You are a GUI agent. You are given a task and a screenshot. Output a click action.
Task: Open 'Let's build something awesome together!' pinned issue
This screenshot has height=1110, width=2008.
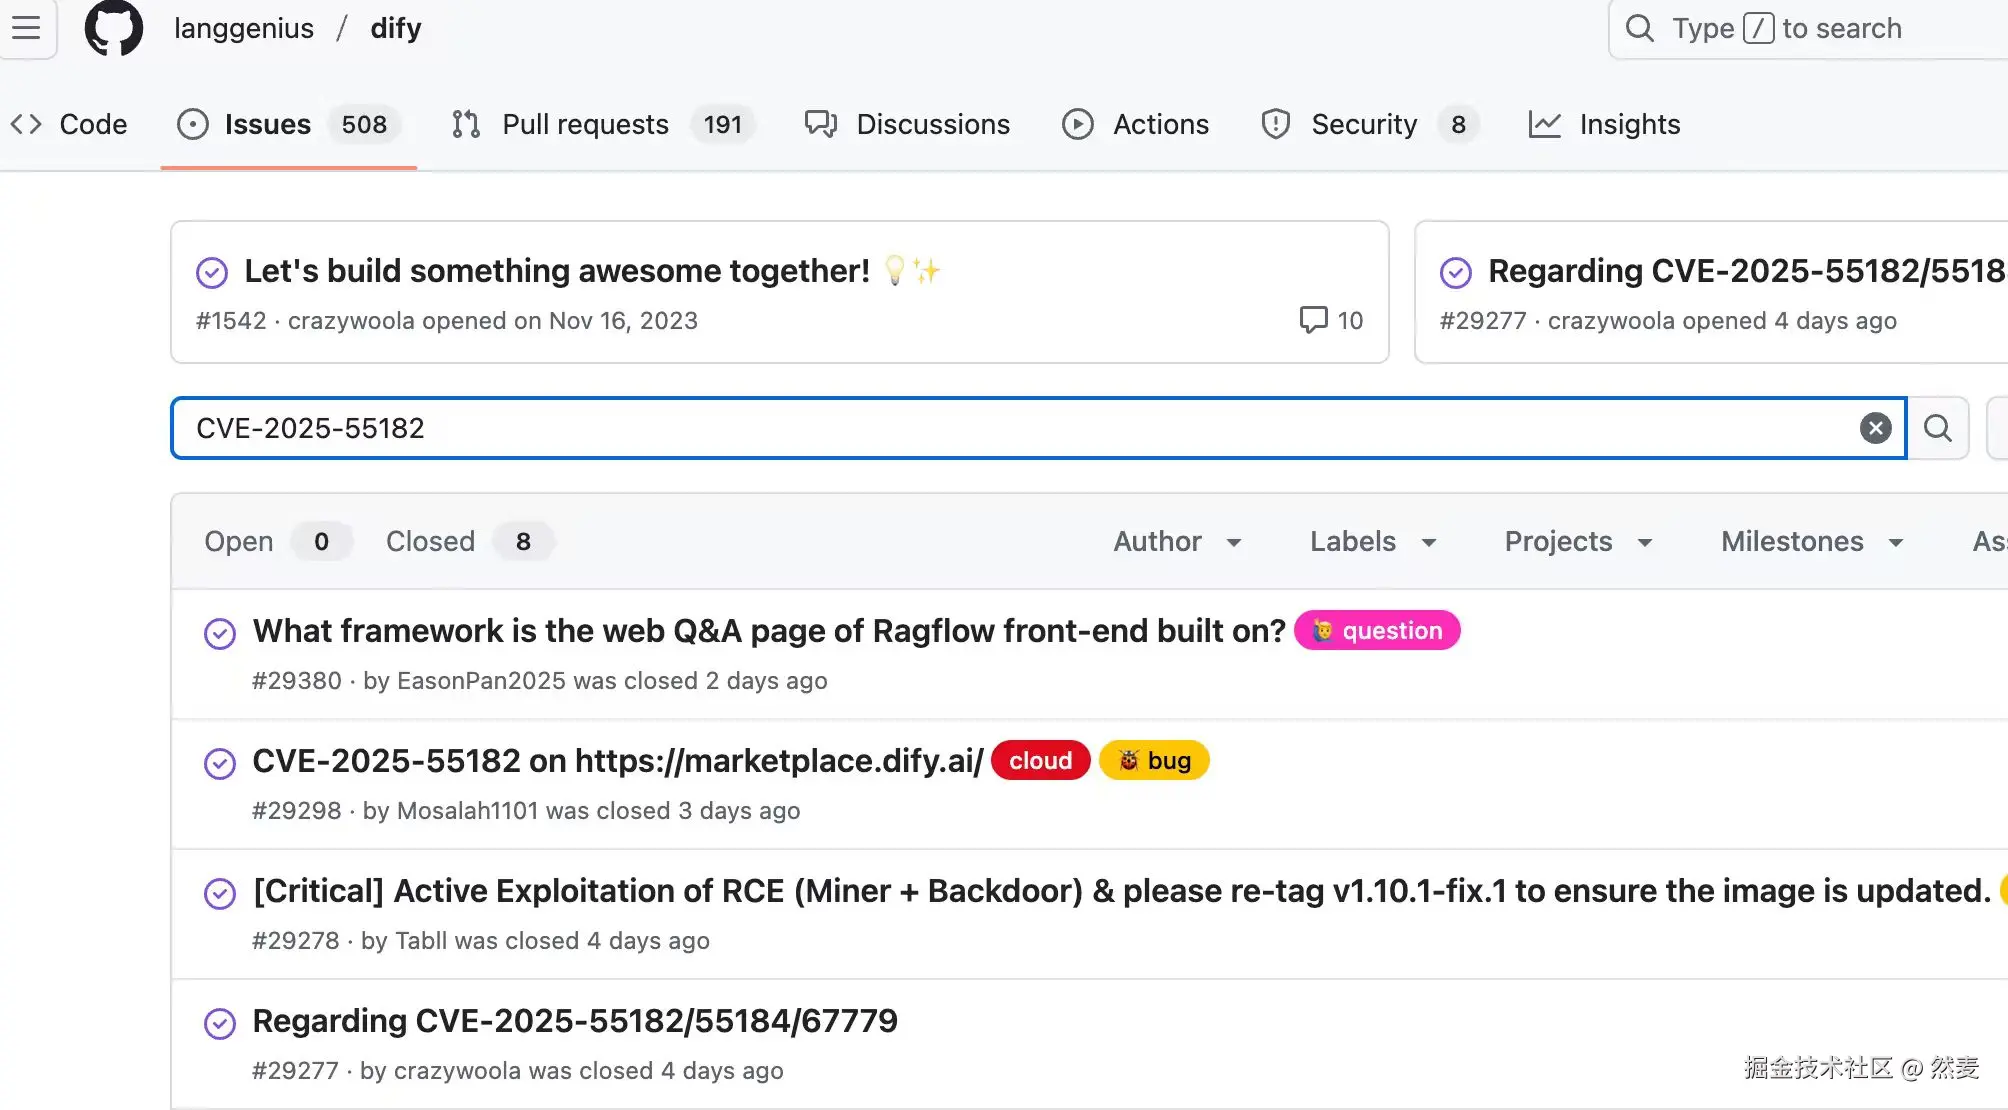[x=557, y=271]
